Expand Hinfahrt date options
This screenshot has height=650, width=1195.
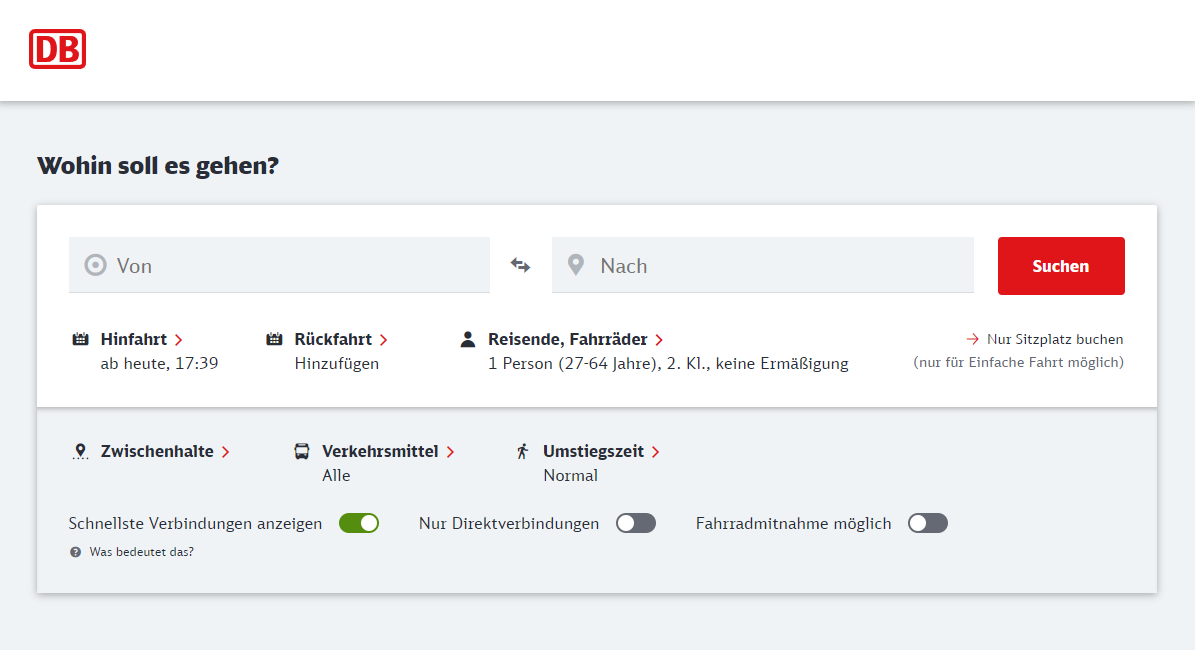pyautogui.click(x=142, y=339)
